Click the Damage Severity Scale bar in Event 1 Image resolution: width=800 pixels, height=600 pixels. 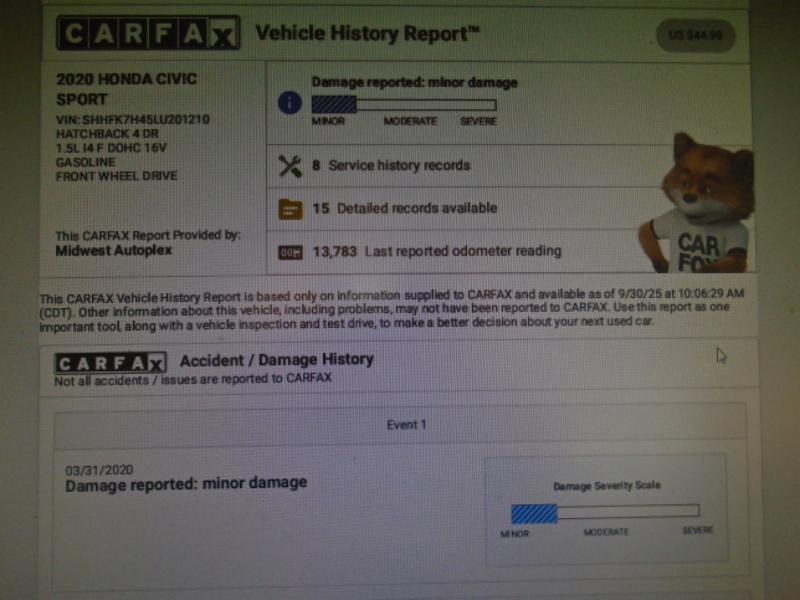pyautogui.click(x=605, y=512)
